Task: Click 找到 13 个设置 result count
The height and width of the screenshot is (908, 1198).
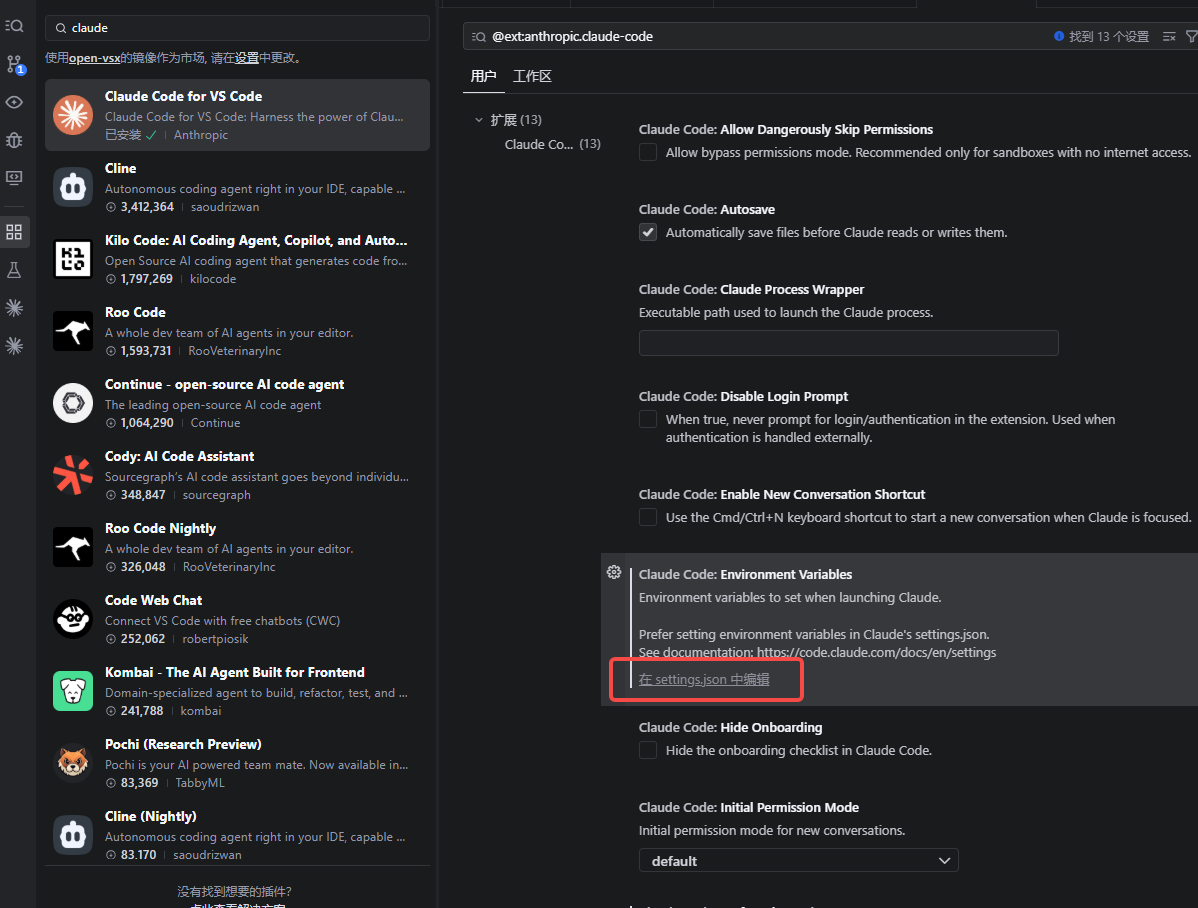Action: coord(1109,37)
